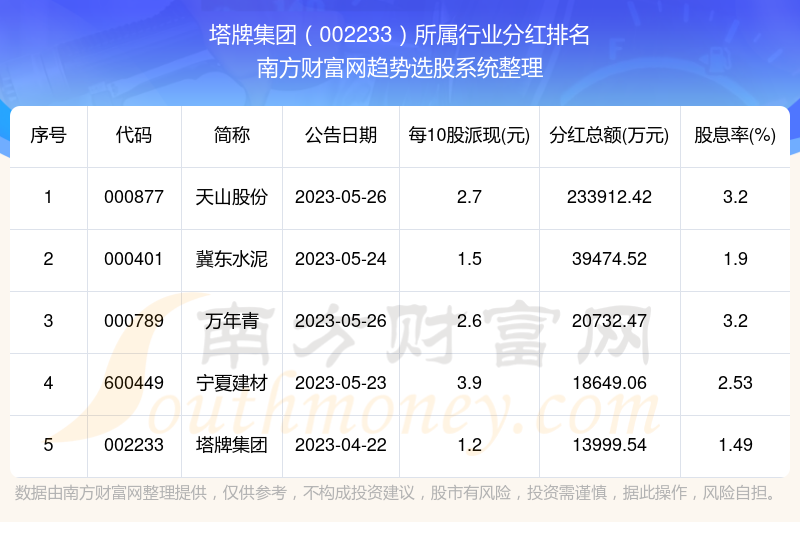Select the 股息率(%) column header

(735, 135)
